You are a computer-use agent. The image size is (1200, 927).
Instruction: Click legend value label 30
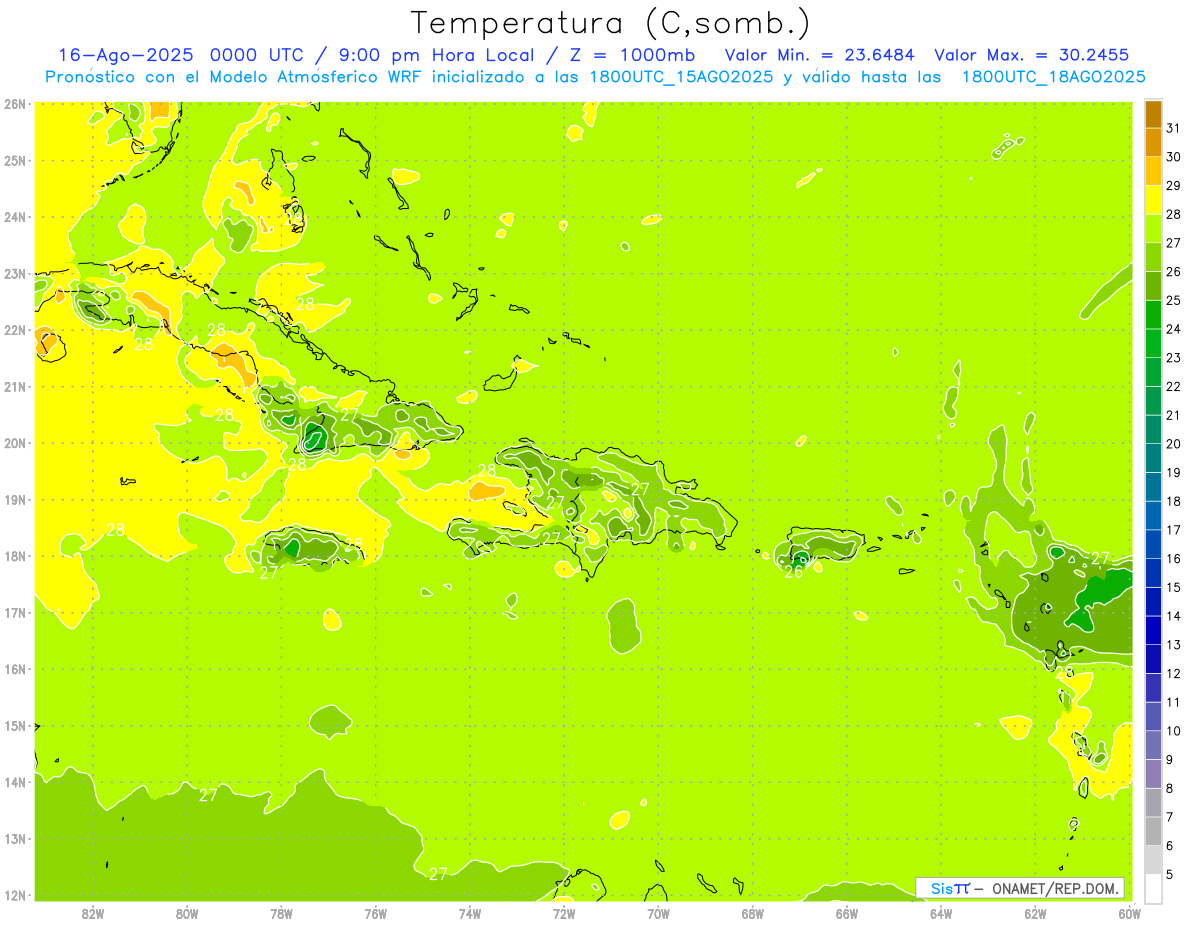coord(1173,157)
